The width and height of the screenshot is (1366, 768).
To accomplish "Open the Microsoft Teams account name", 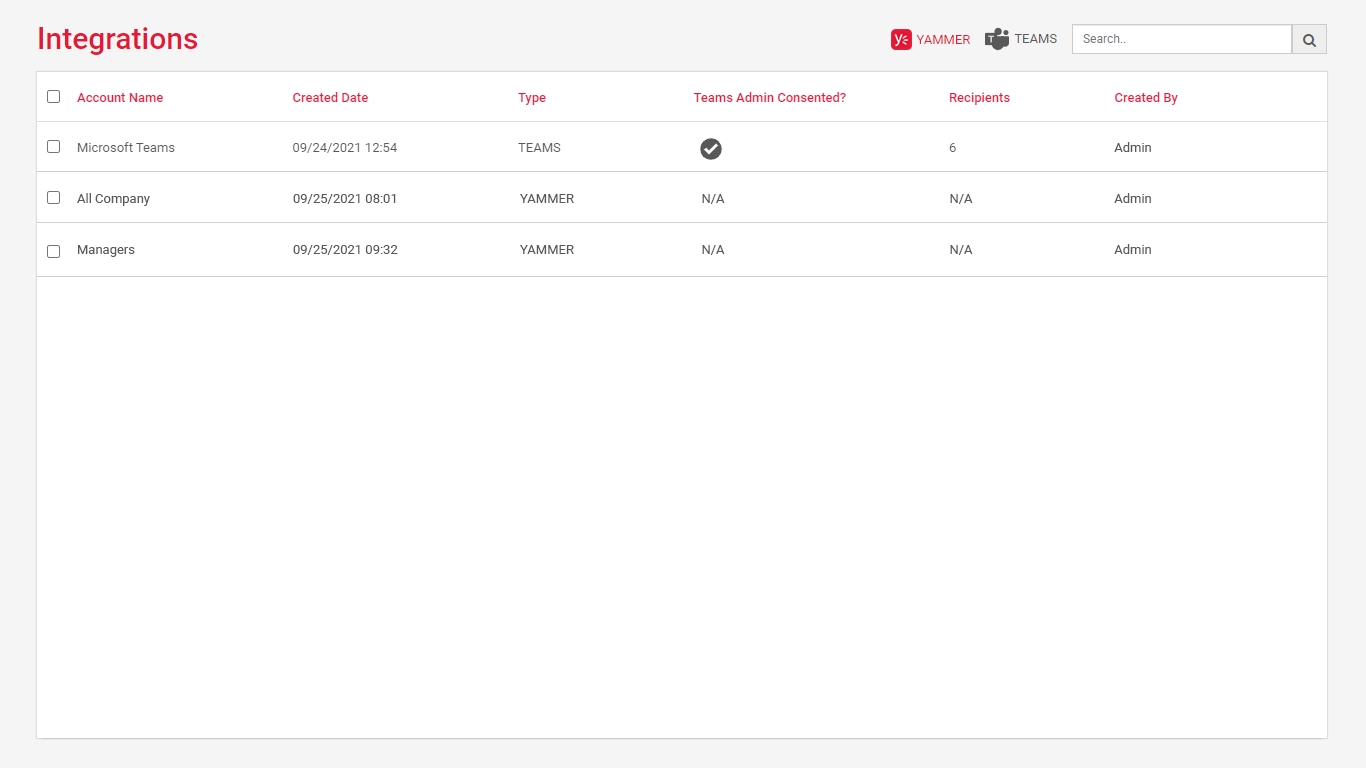I will tap(126, 148).
